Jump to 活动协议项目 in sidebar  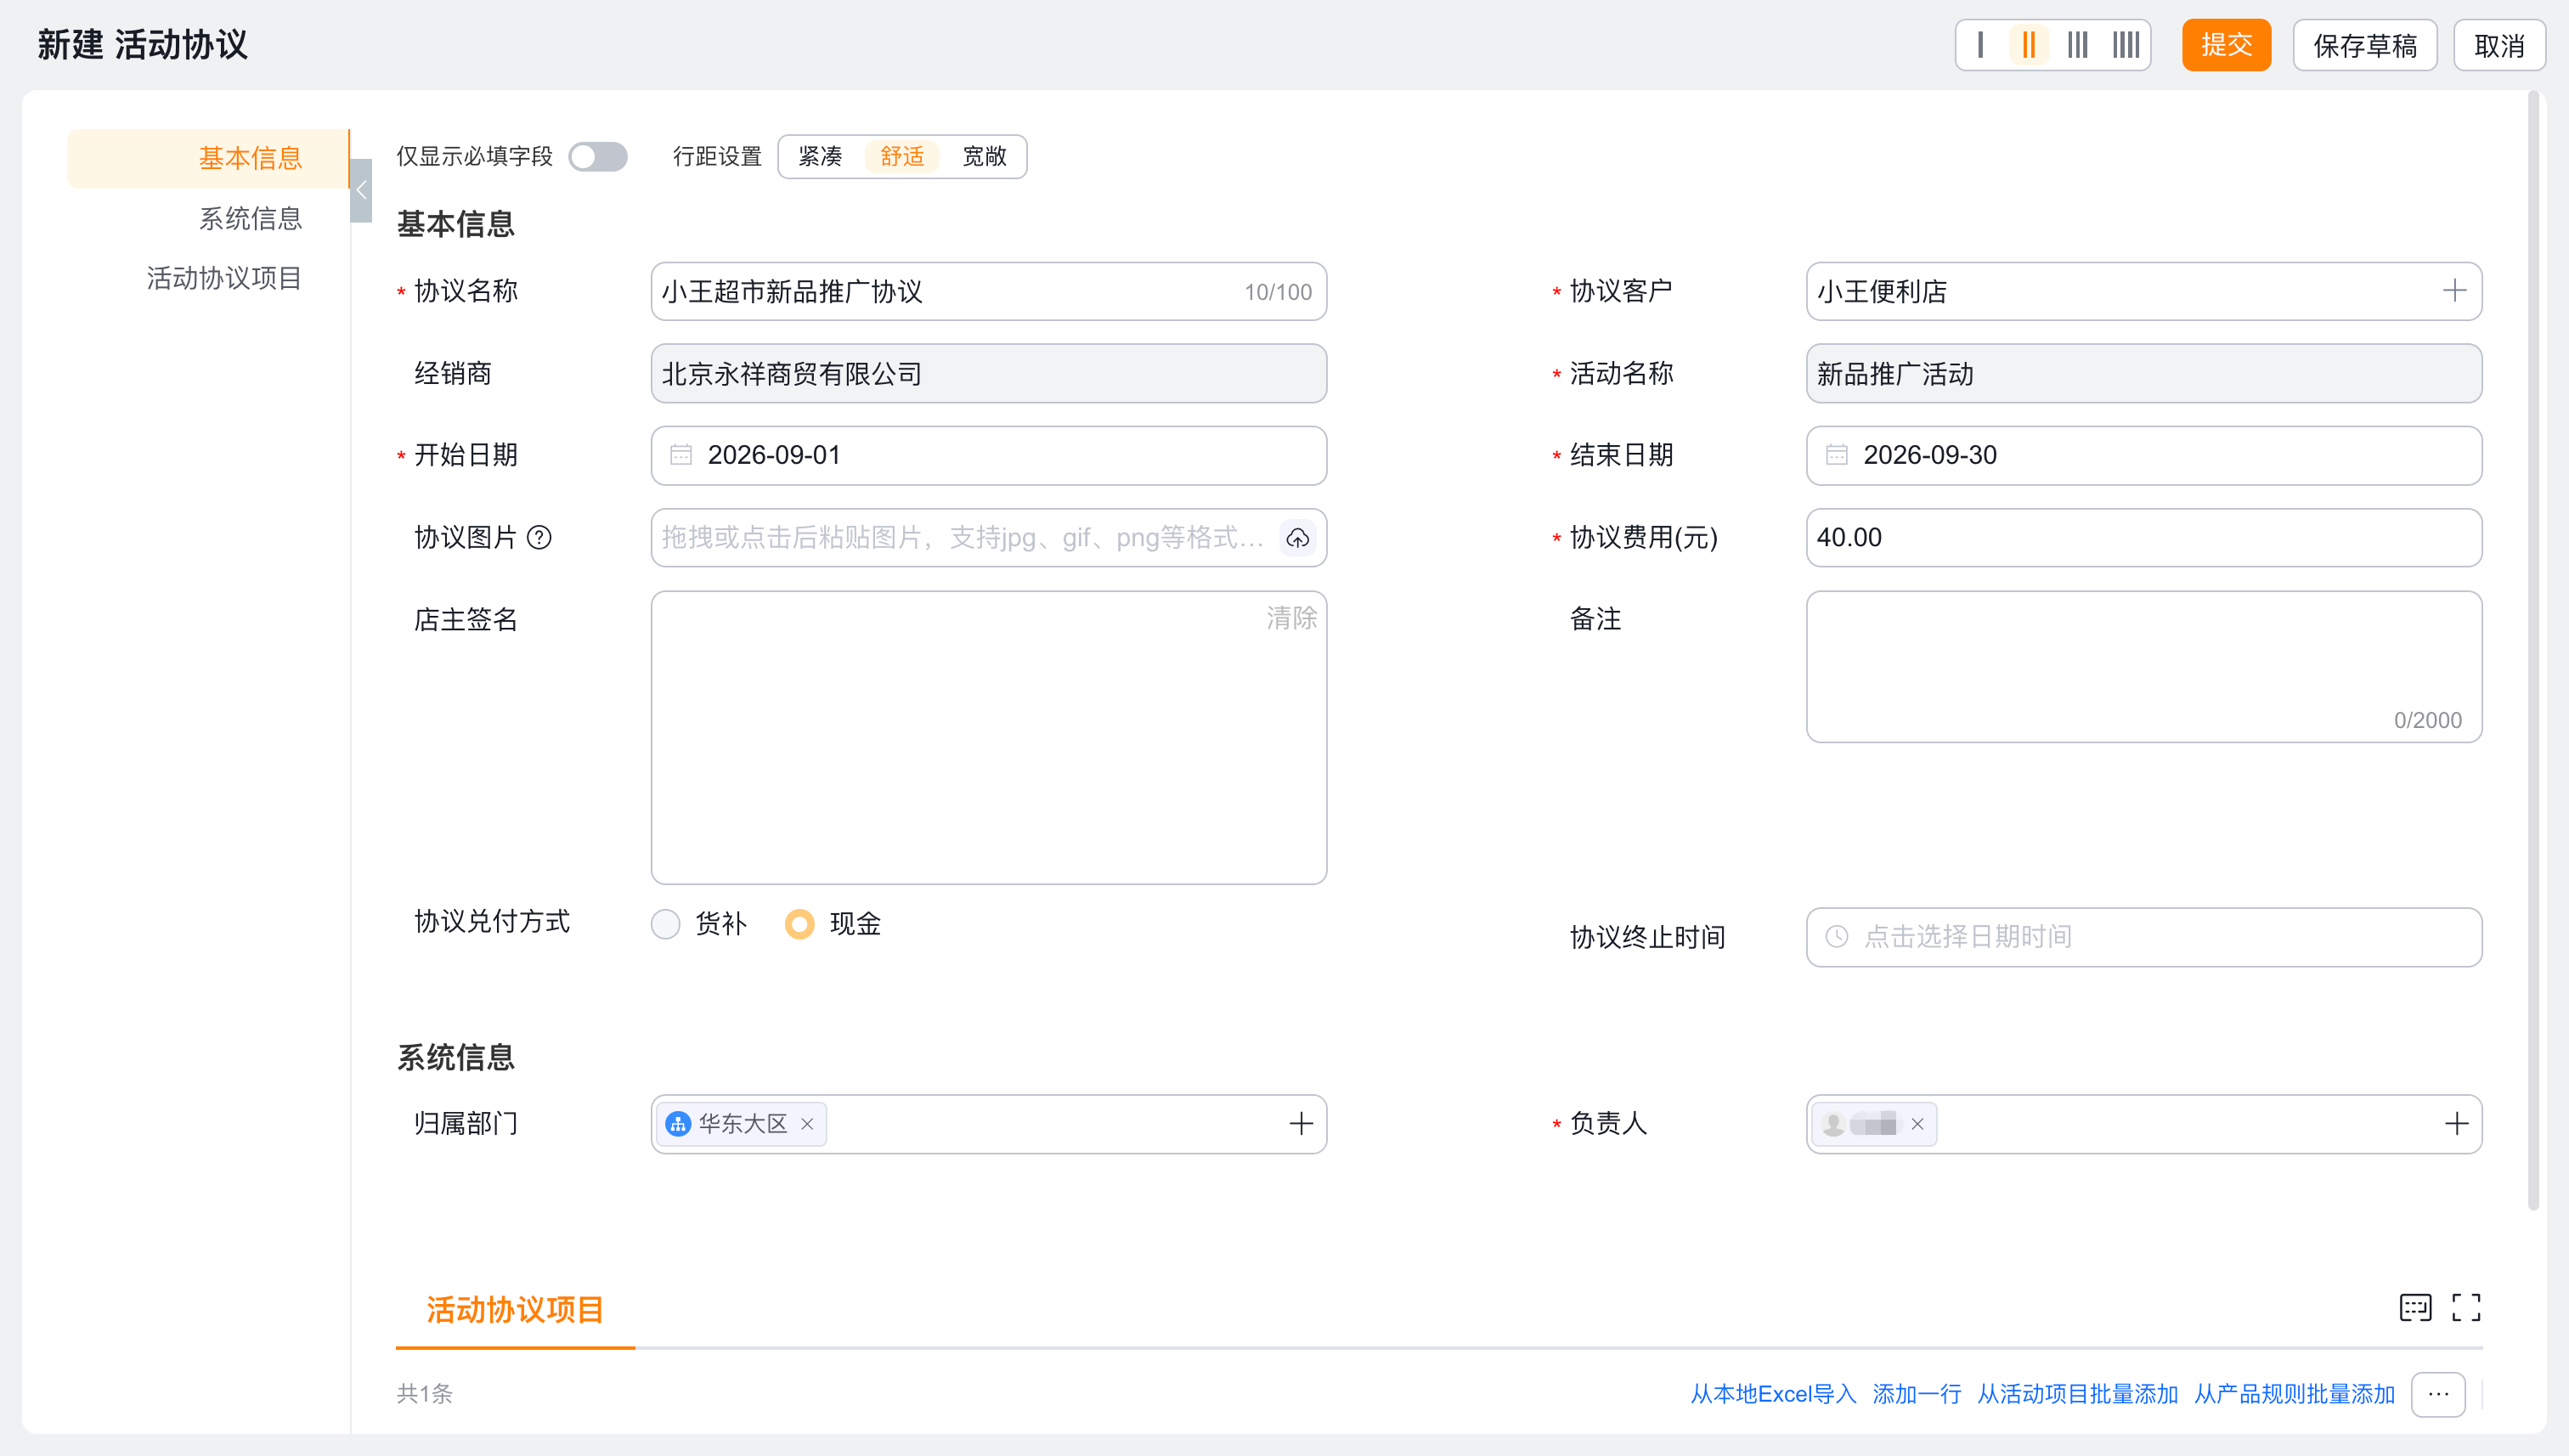tap(224, 278)
